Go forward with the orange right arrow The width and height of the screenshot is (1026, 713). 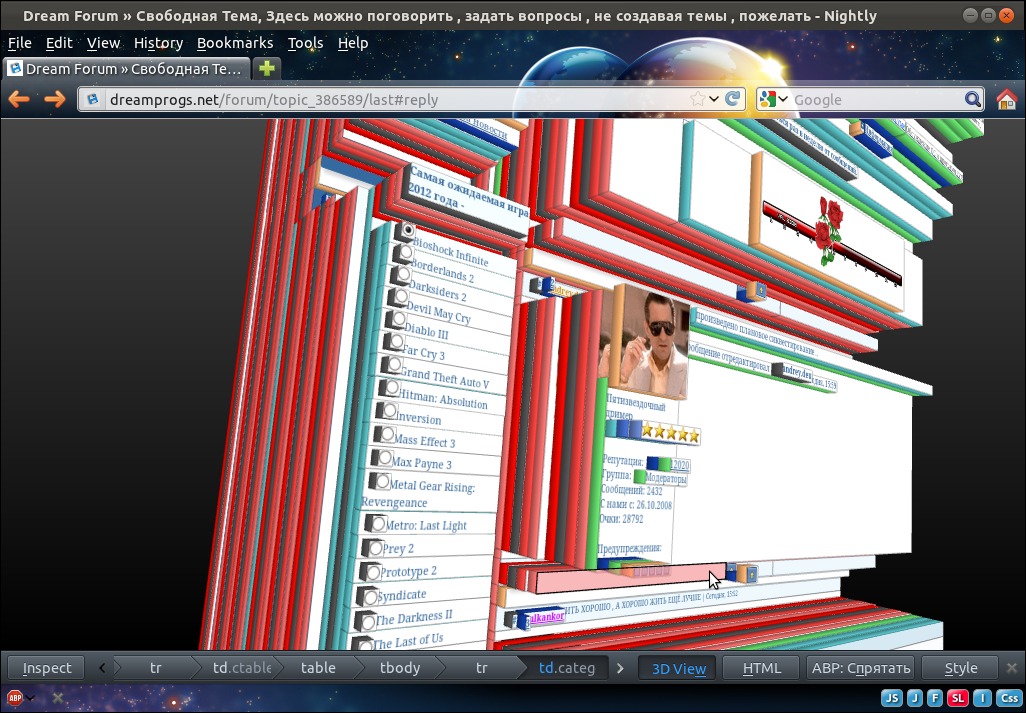click(55, 99)
